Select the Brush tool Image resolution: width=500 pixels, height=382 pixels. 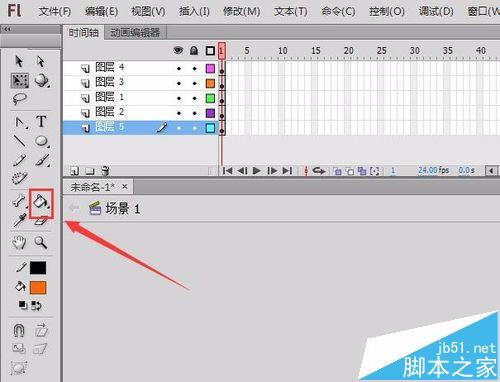point(42,160)
